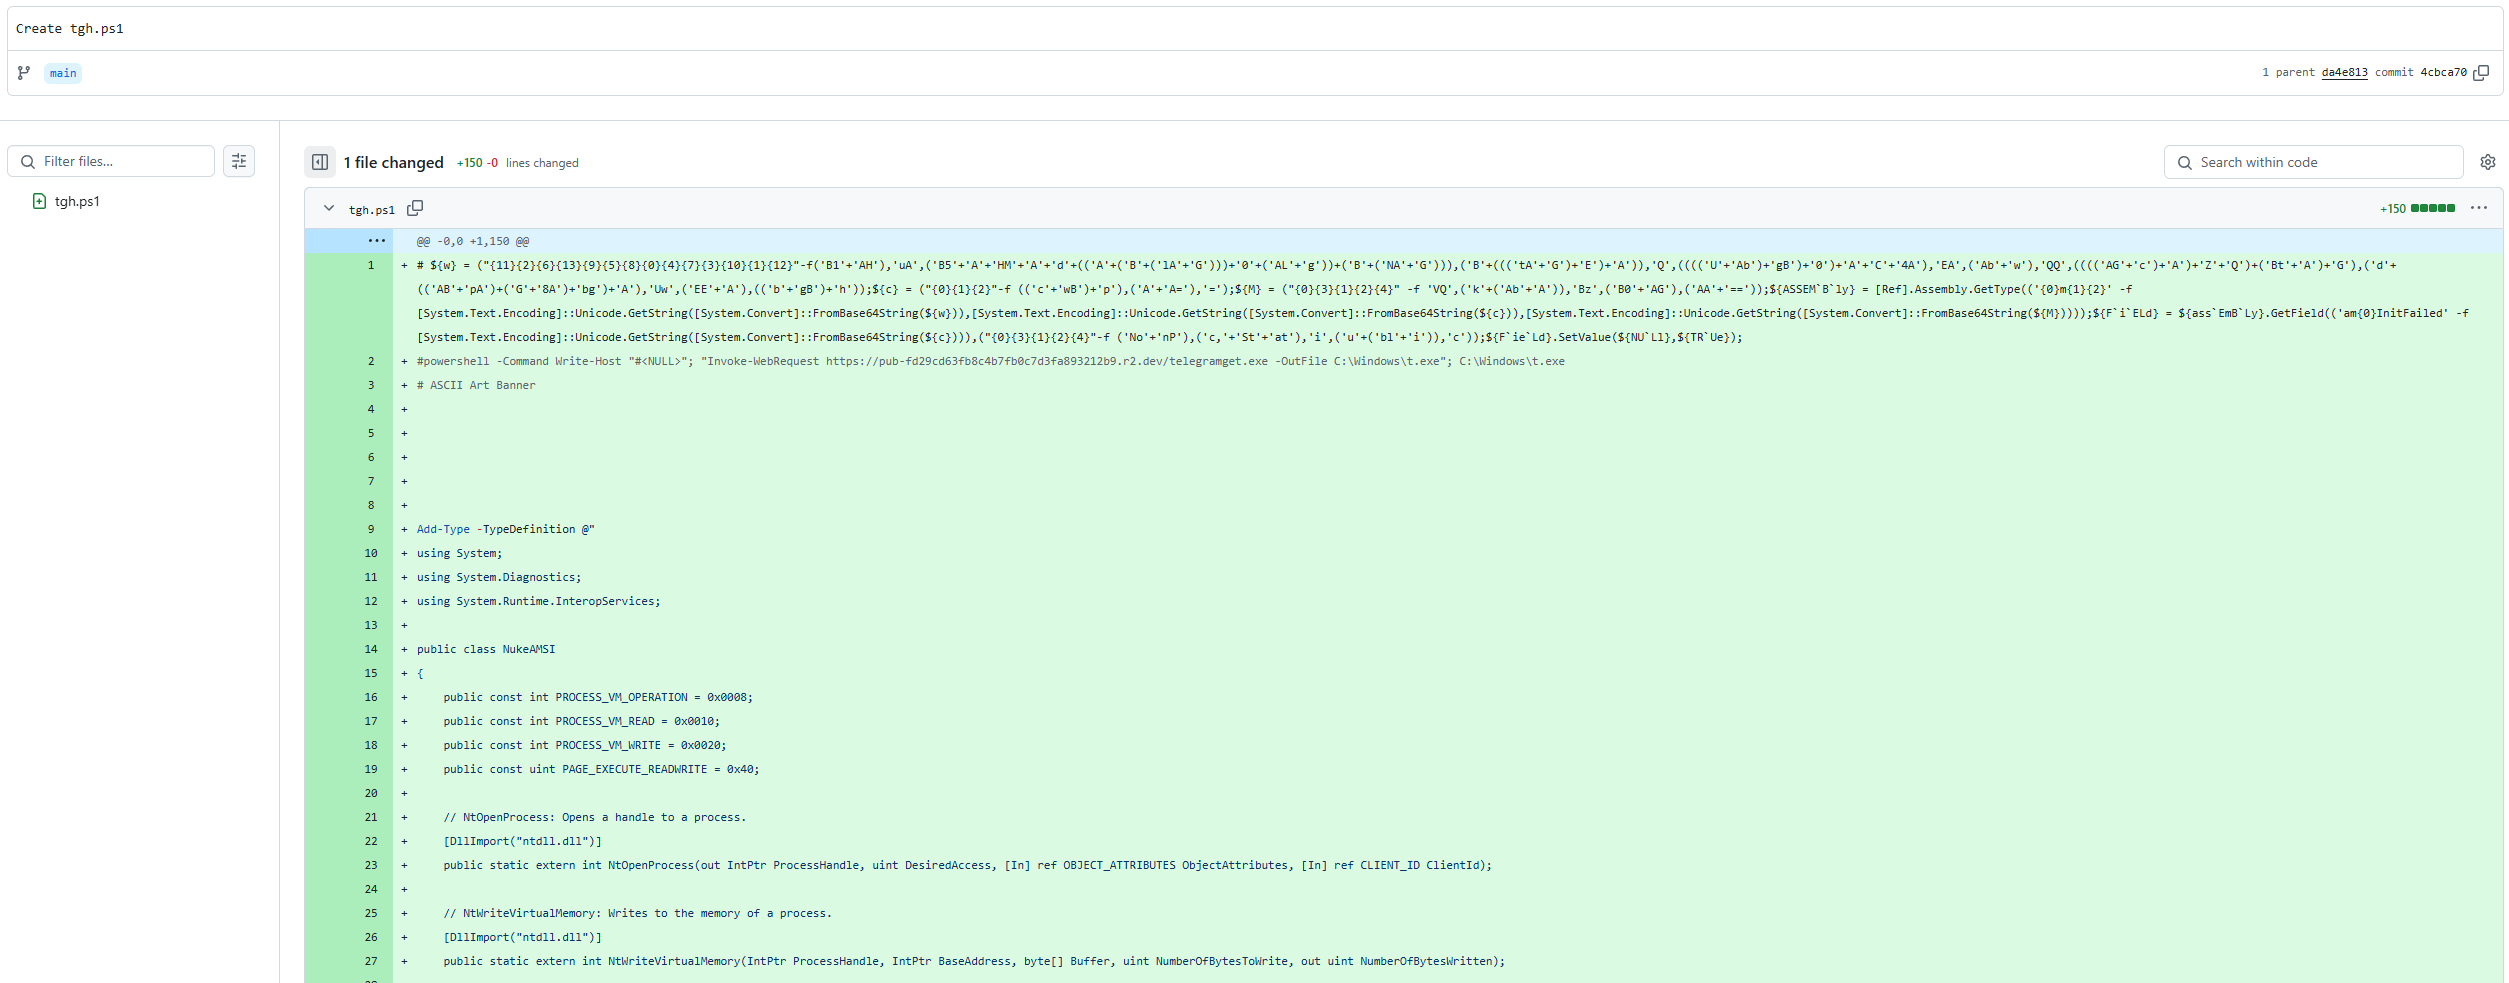Select tgh.ps1 in the file tree

tap(77, 201)
